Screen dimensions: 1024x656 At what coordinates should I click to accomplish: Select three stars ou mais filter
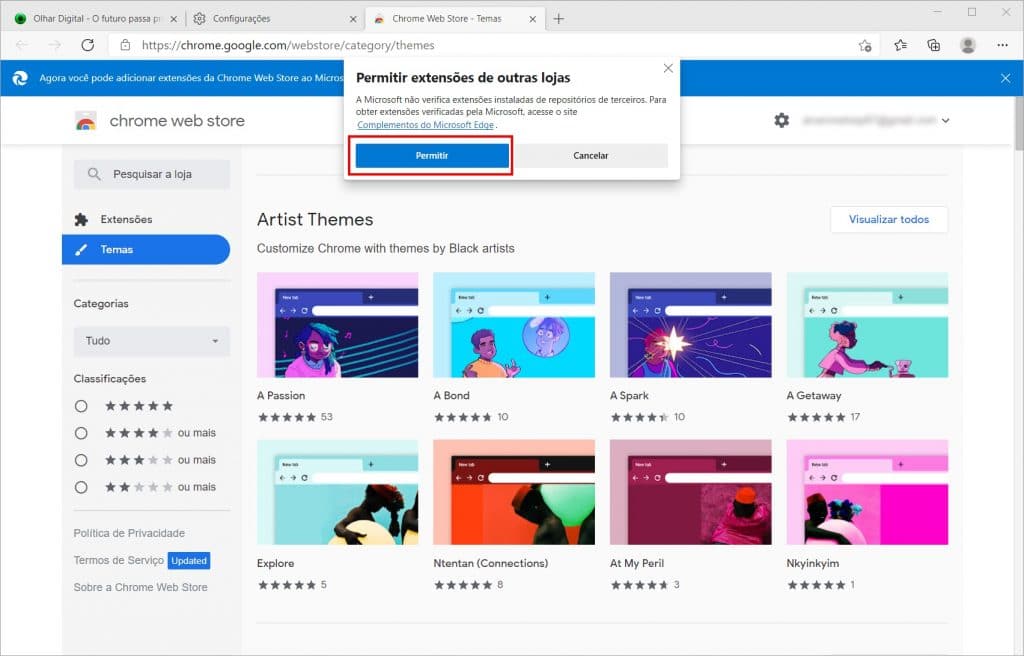point(81,460)
